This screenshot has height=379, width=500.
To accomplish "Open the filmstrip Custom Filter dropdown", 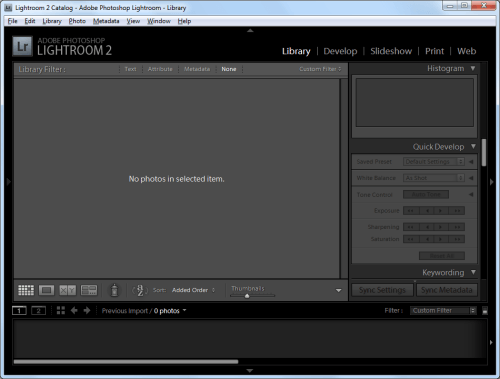I will tap(443, 311).
